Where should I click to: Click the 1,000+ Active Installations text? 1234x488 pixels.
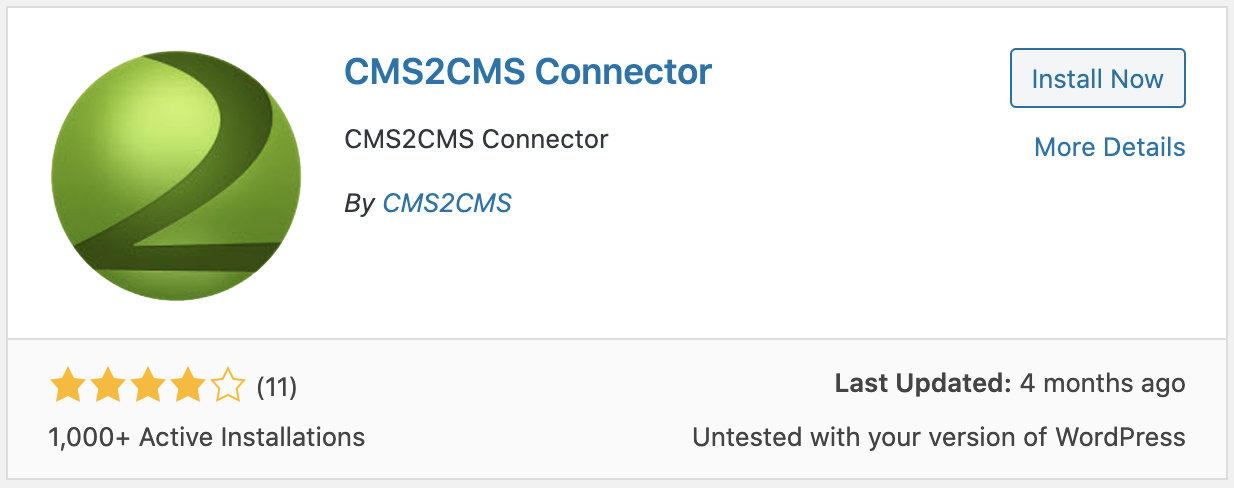pos(206,437)
